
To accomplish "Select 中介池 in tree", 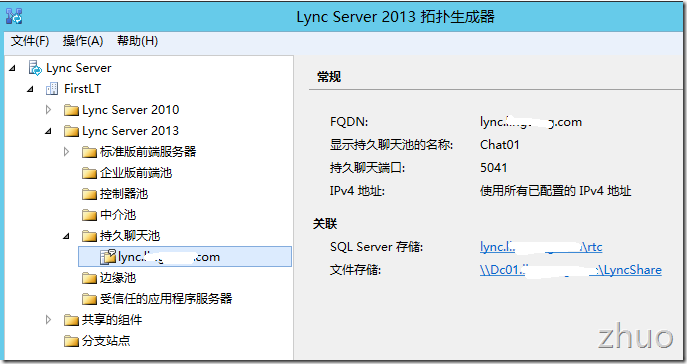I will [x=118, y=215].
